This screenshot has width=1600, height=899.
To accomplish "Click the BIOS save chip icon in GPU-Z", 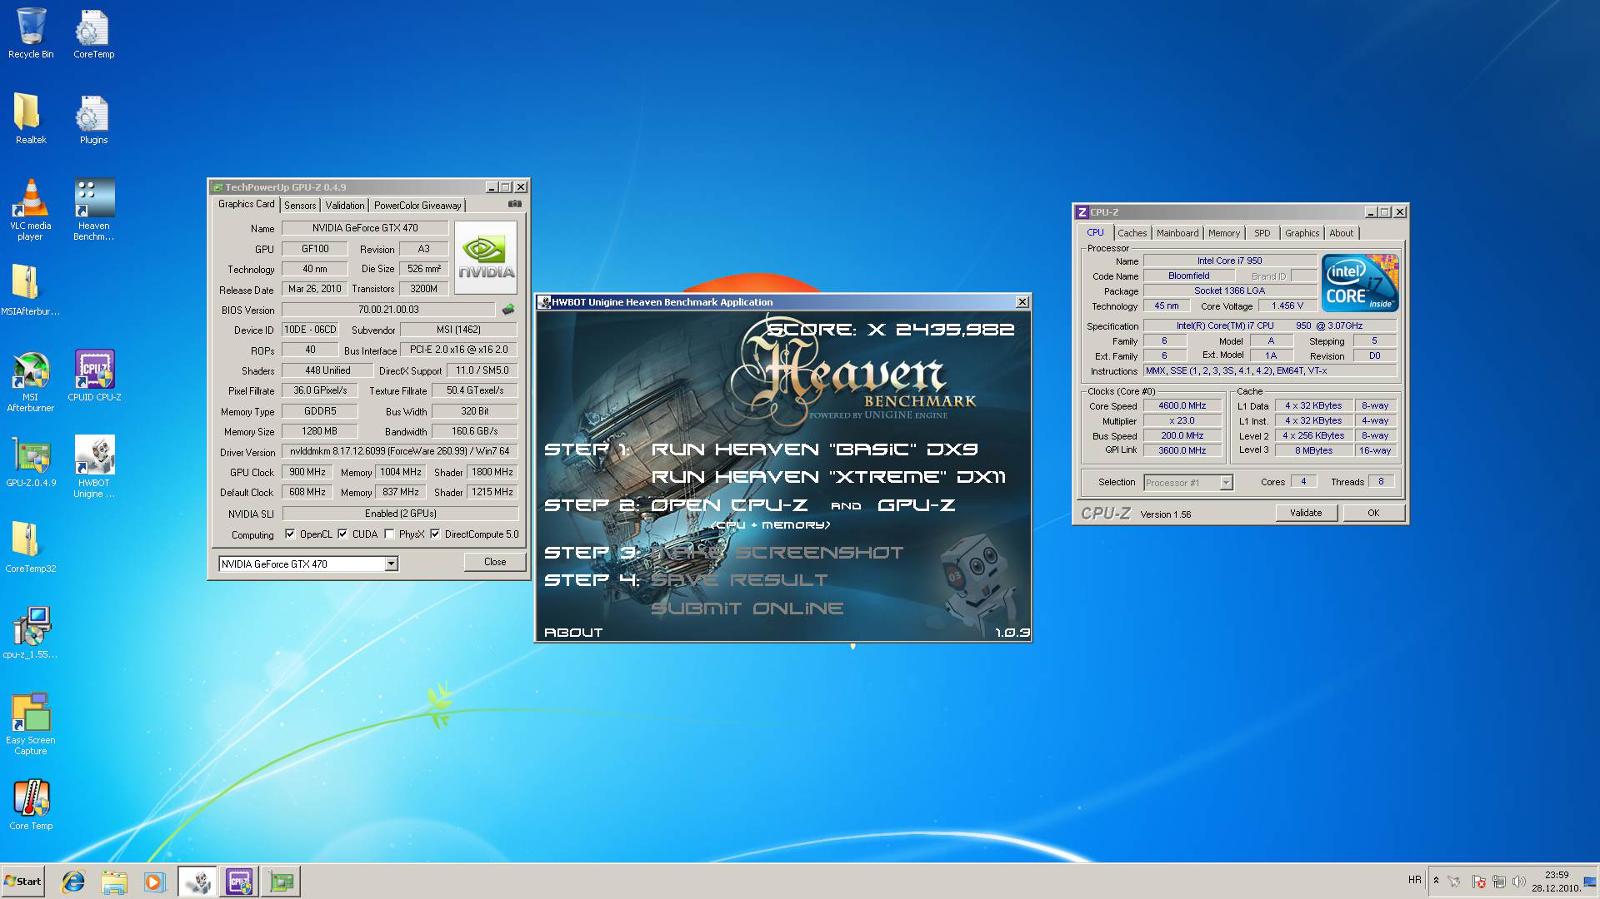I will click(x=508, y=310).
